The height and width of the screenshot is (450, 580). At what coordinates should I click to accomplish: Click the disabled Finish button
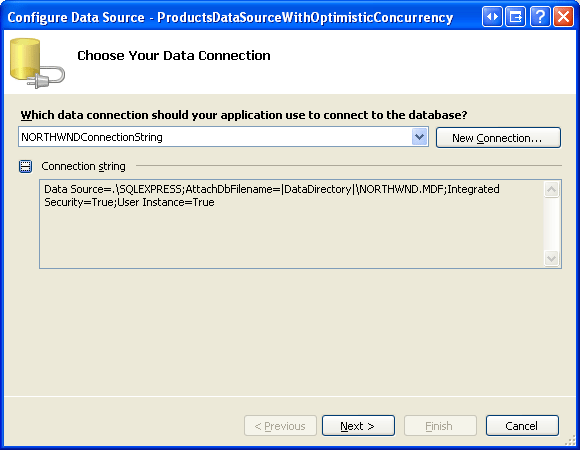pos(440,426)
